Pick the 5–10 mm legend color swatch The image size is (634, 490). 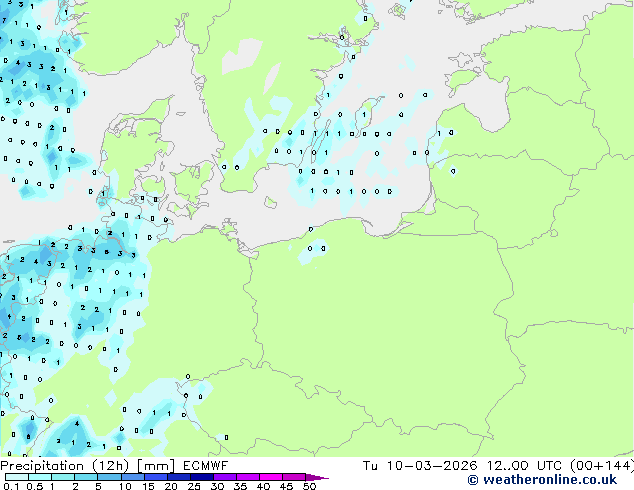pos(109,477)
